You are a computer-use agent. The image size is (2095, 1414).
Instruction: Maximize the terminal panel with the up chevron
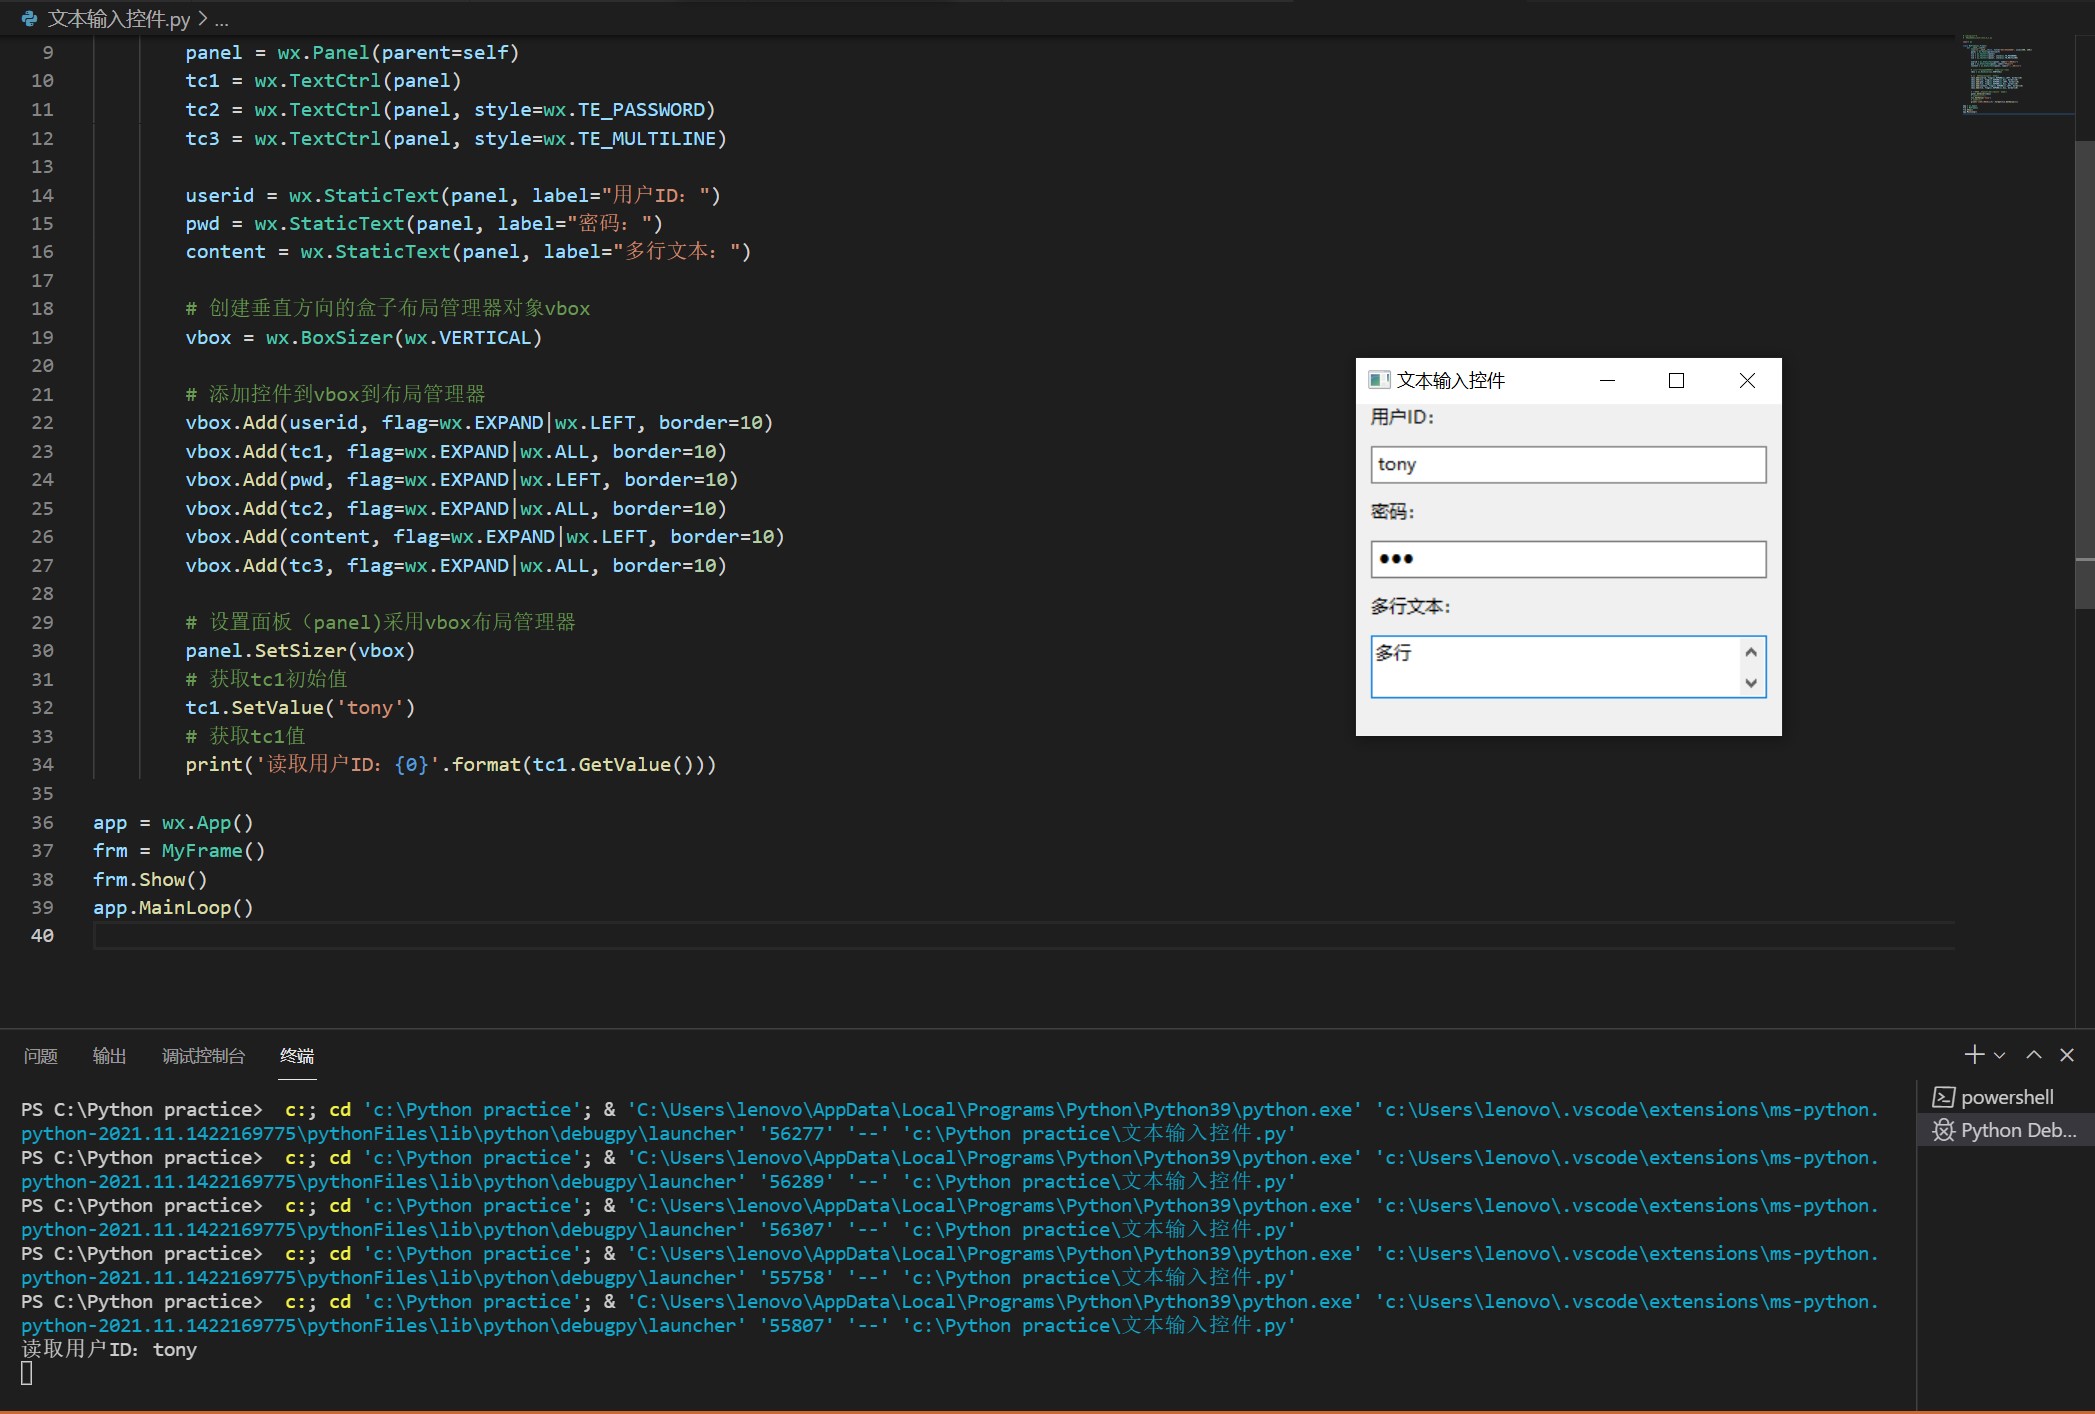click(2033, 1055)
